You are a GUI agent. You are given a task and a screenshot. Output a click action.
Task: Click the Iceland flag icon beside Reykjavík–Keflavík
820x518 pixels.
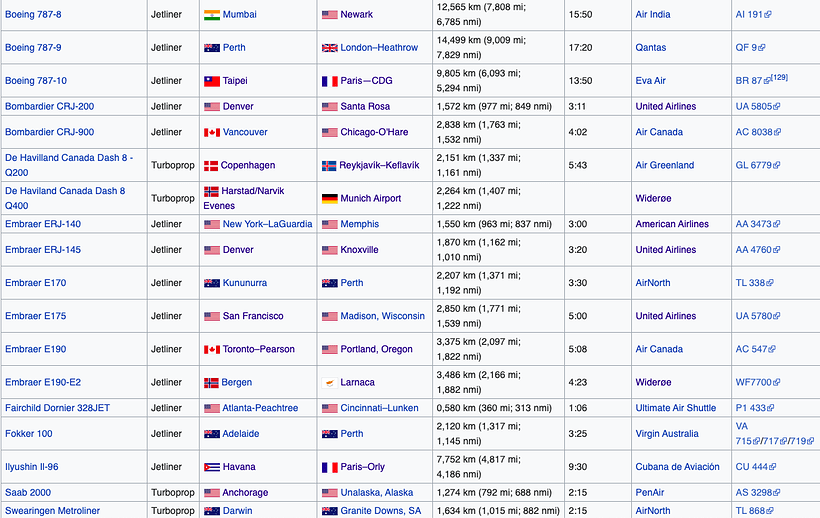[x=329, y=166]
